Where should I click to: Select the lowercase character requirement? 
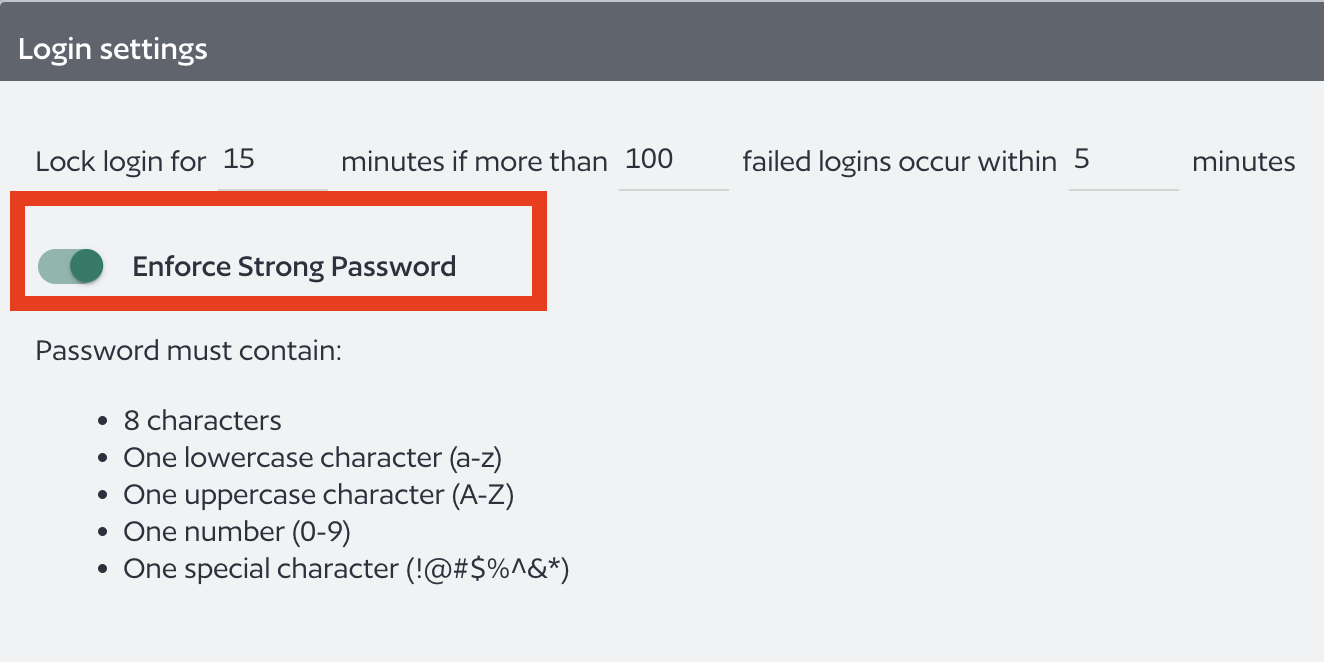pos(314,457)
